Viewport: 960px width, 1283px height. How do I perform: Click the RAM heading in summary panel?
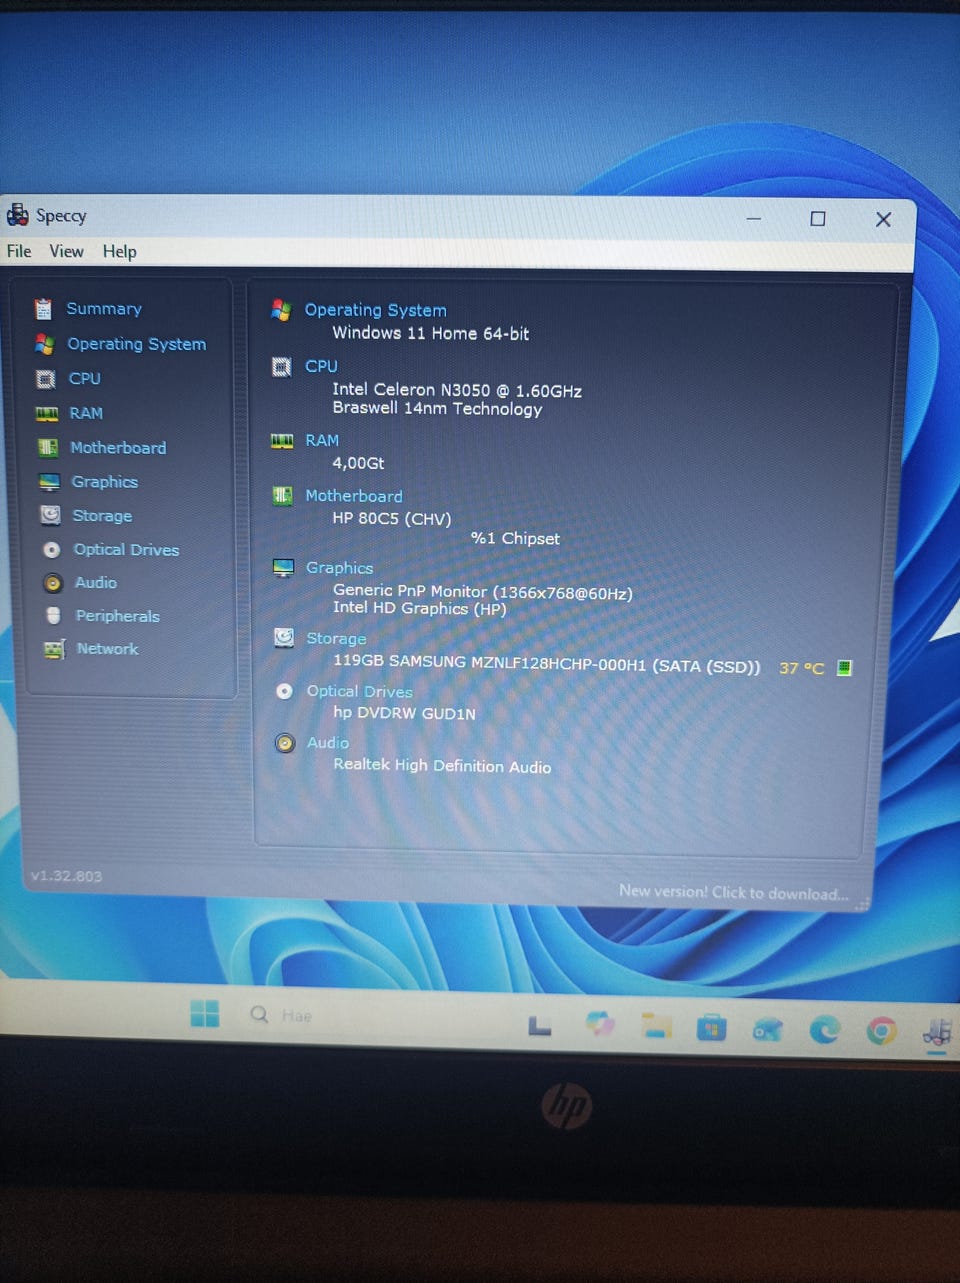322,440
